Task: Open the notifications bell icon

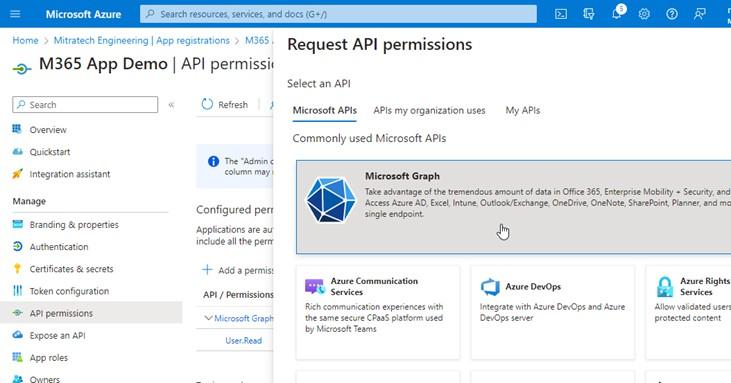Action: click(617, 14)
